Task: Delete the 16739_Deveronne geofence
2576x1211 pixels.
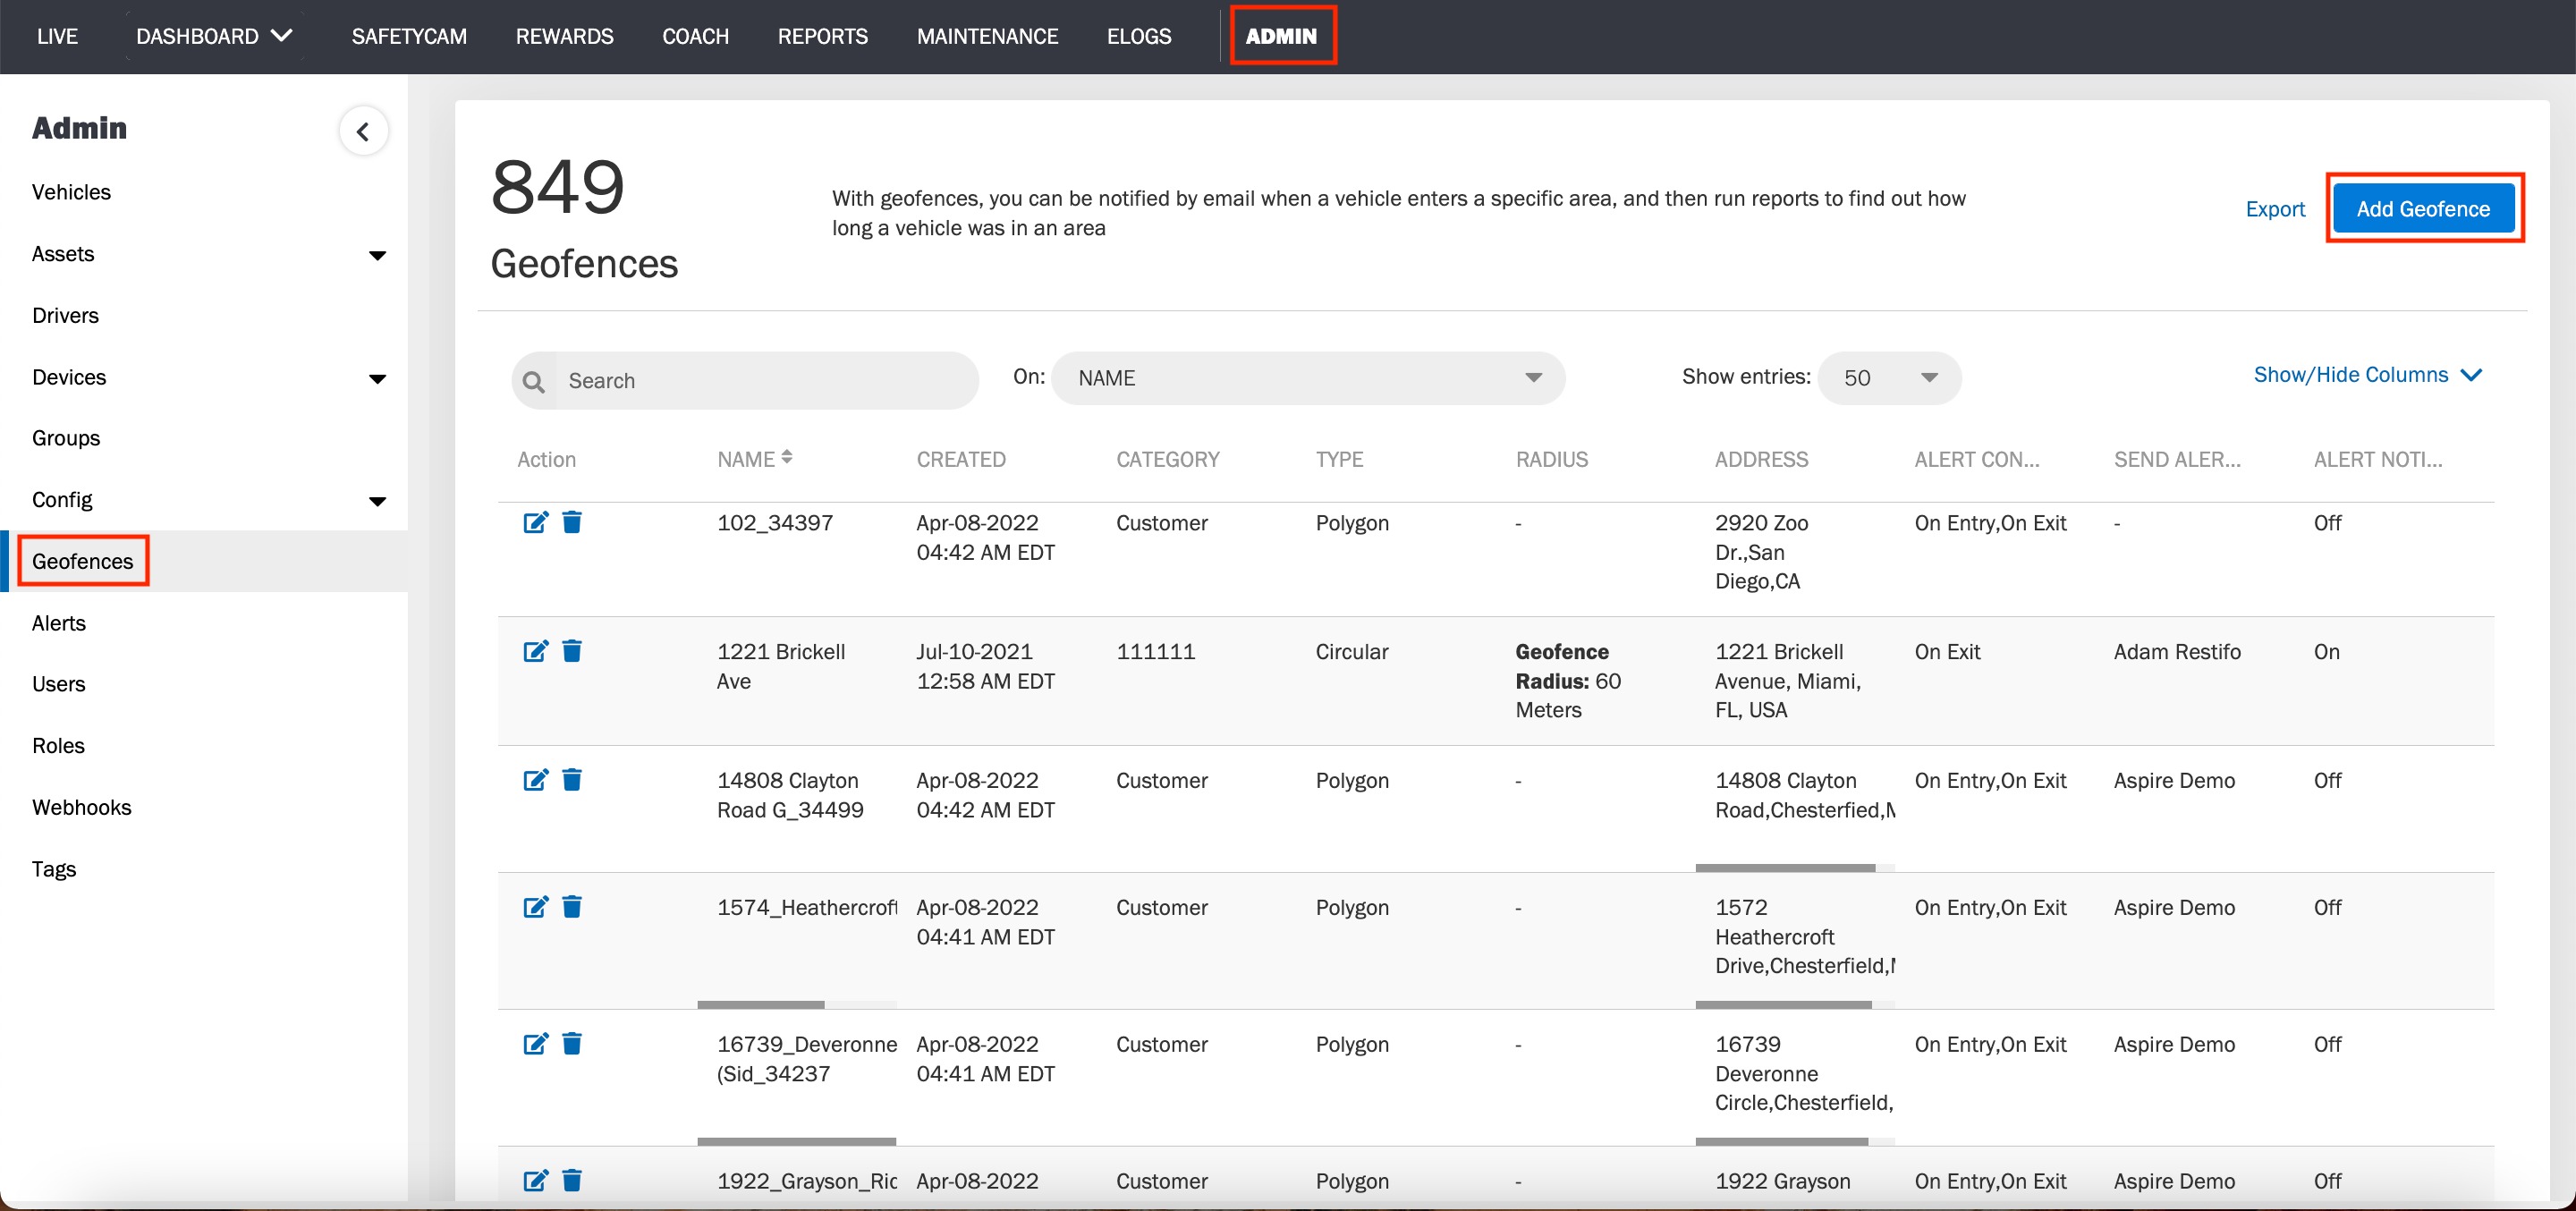Action: pyautogui.click(x=572, y=1043)
